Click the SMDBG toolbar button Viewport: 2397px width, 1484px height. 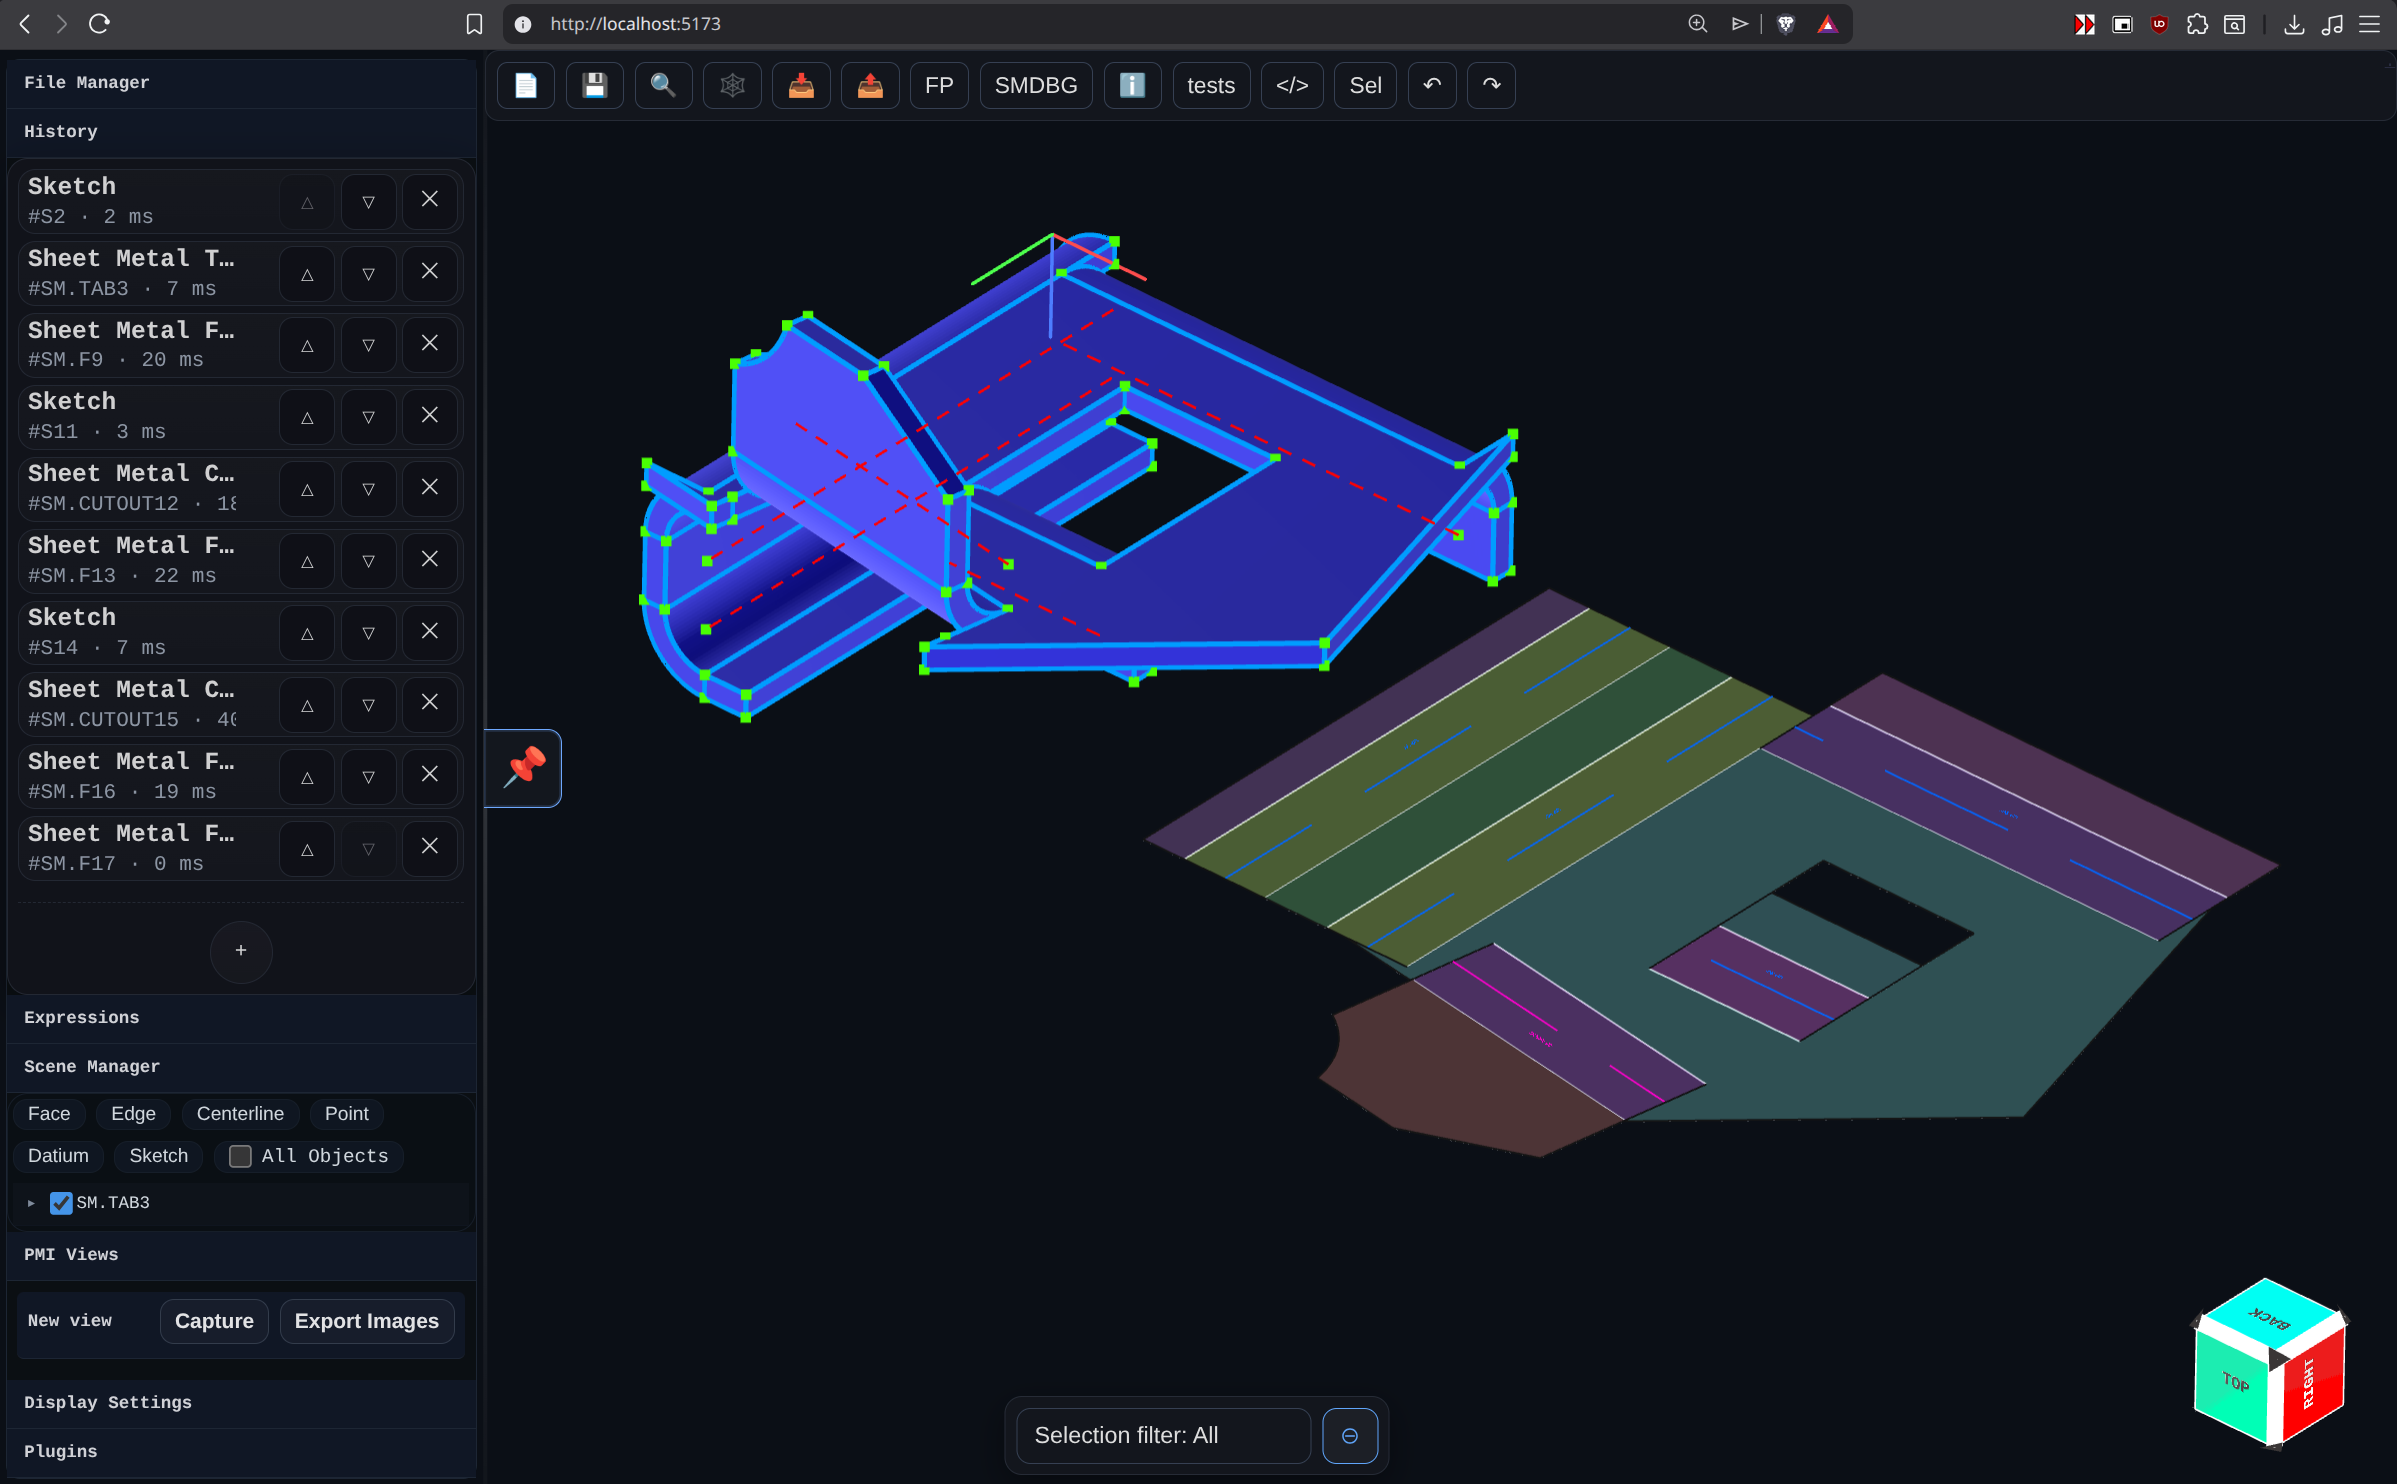coord(1036,85)
